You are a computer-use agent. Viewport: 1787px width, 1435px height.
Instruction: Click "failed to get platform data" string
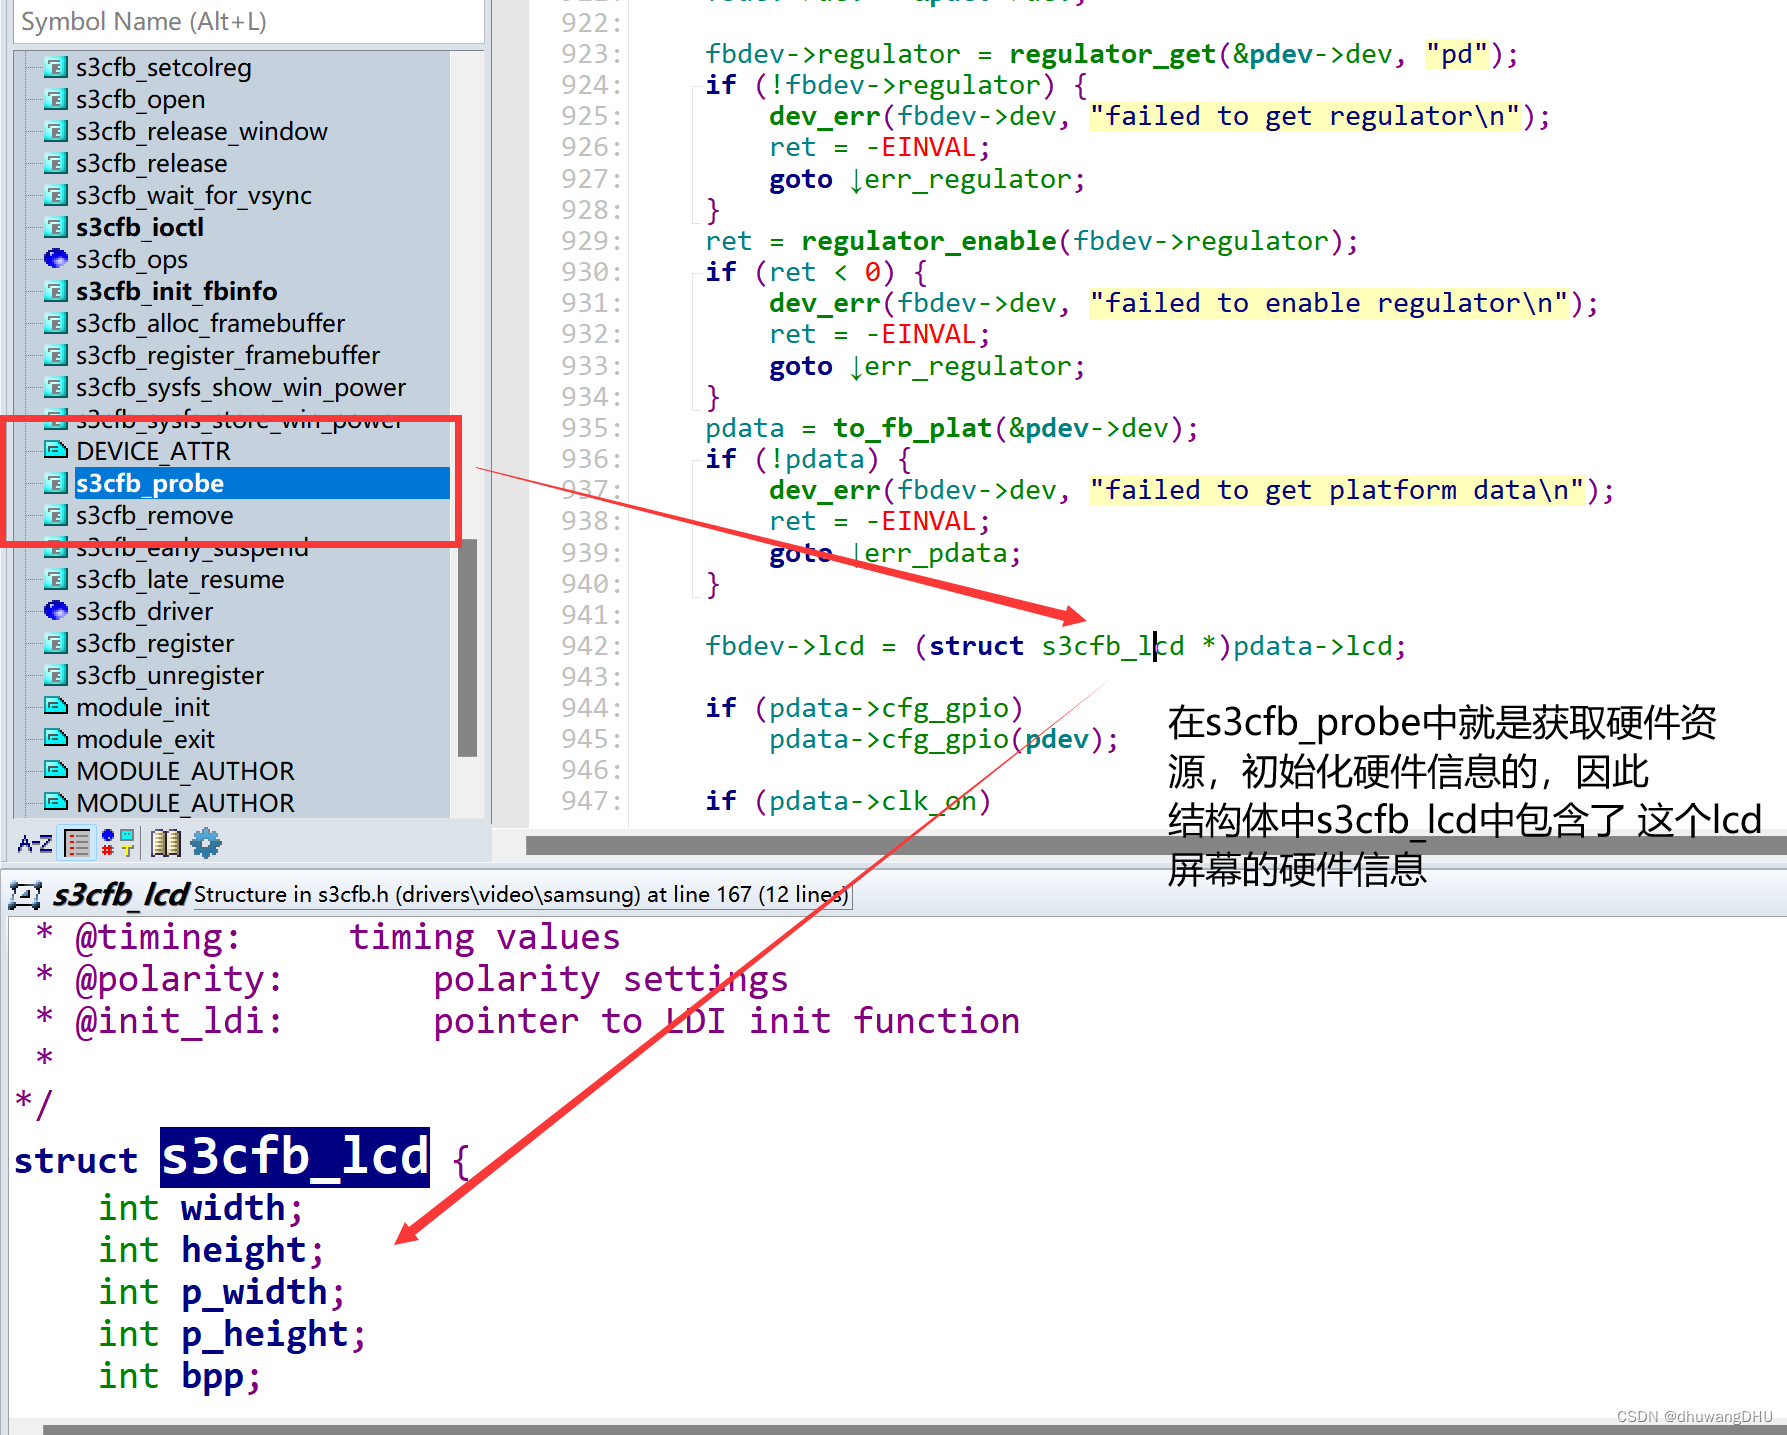tap(1337, 490)
